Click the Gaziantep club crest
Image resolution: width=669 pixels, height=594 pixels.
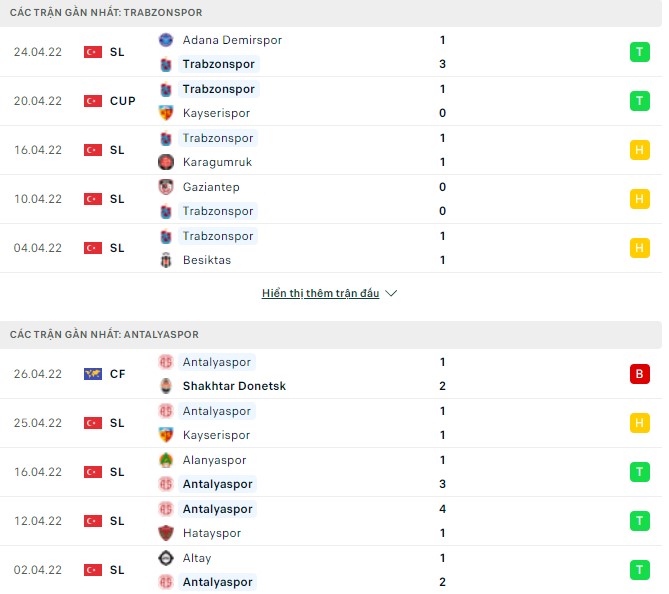(x=166, y=187)
